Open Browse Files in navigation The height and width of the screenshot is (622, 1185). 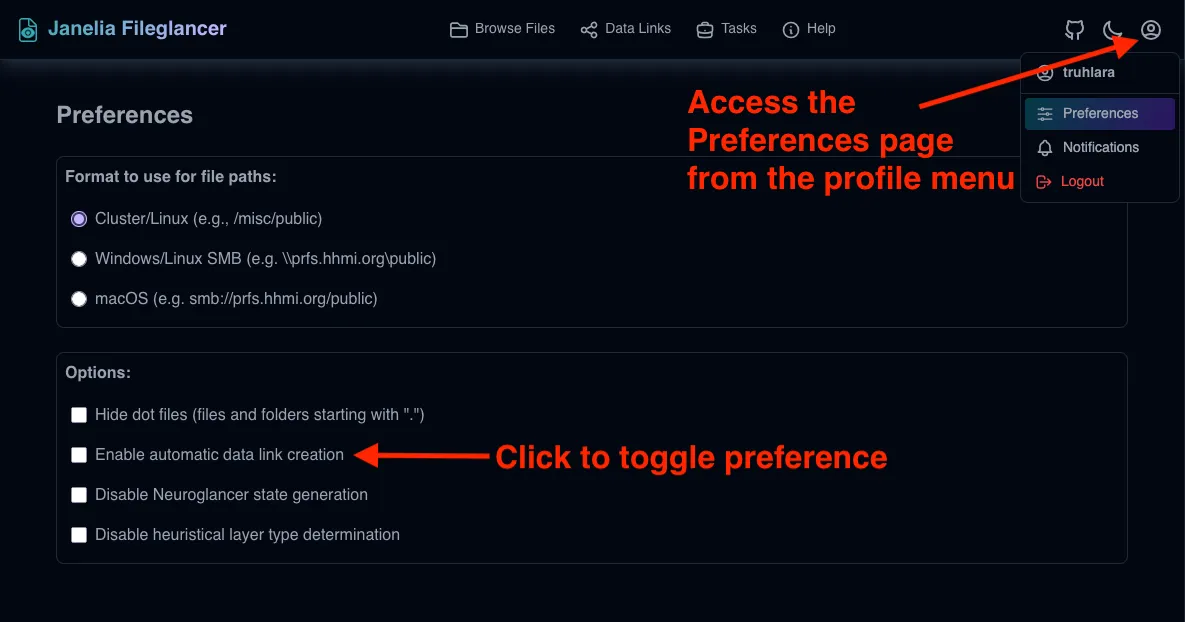point(502,29)
